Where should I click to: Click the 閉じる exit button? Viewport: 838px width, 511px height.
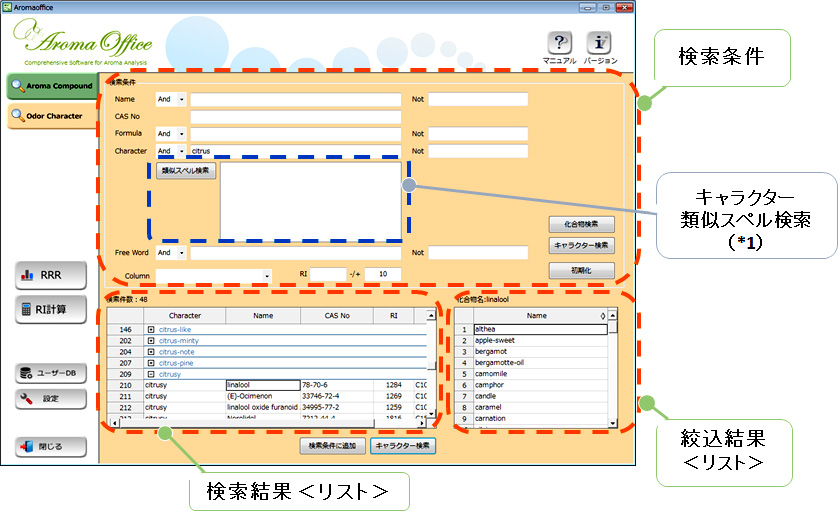coord(51,447)
